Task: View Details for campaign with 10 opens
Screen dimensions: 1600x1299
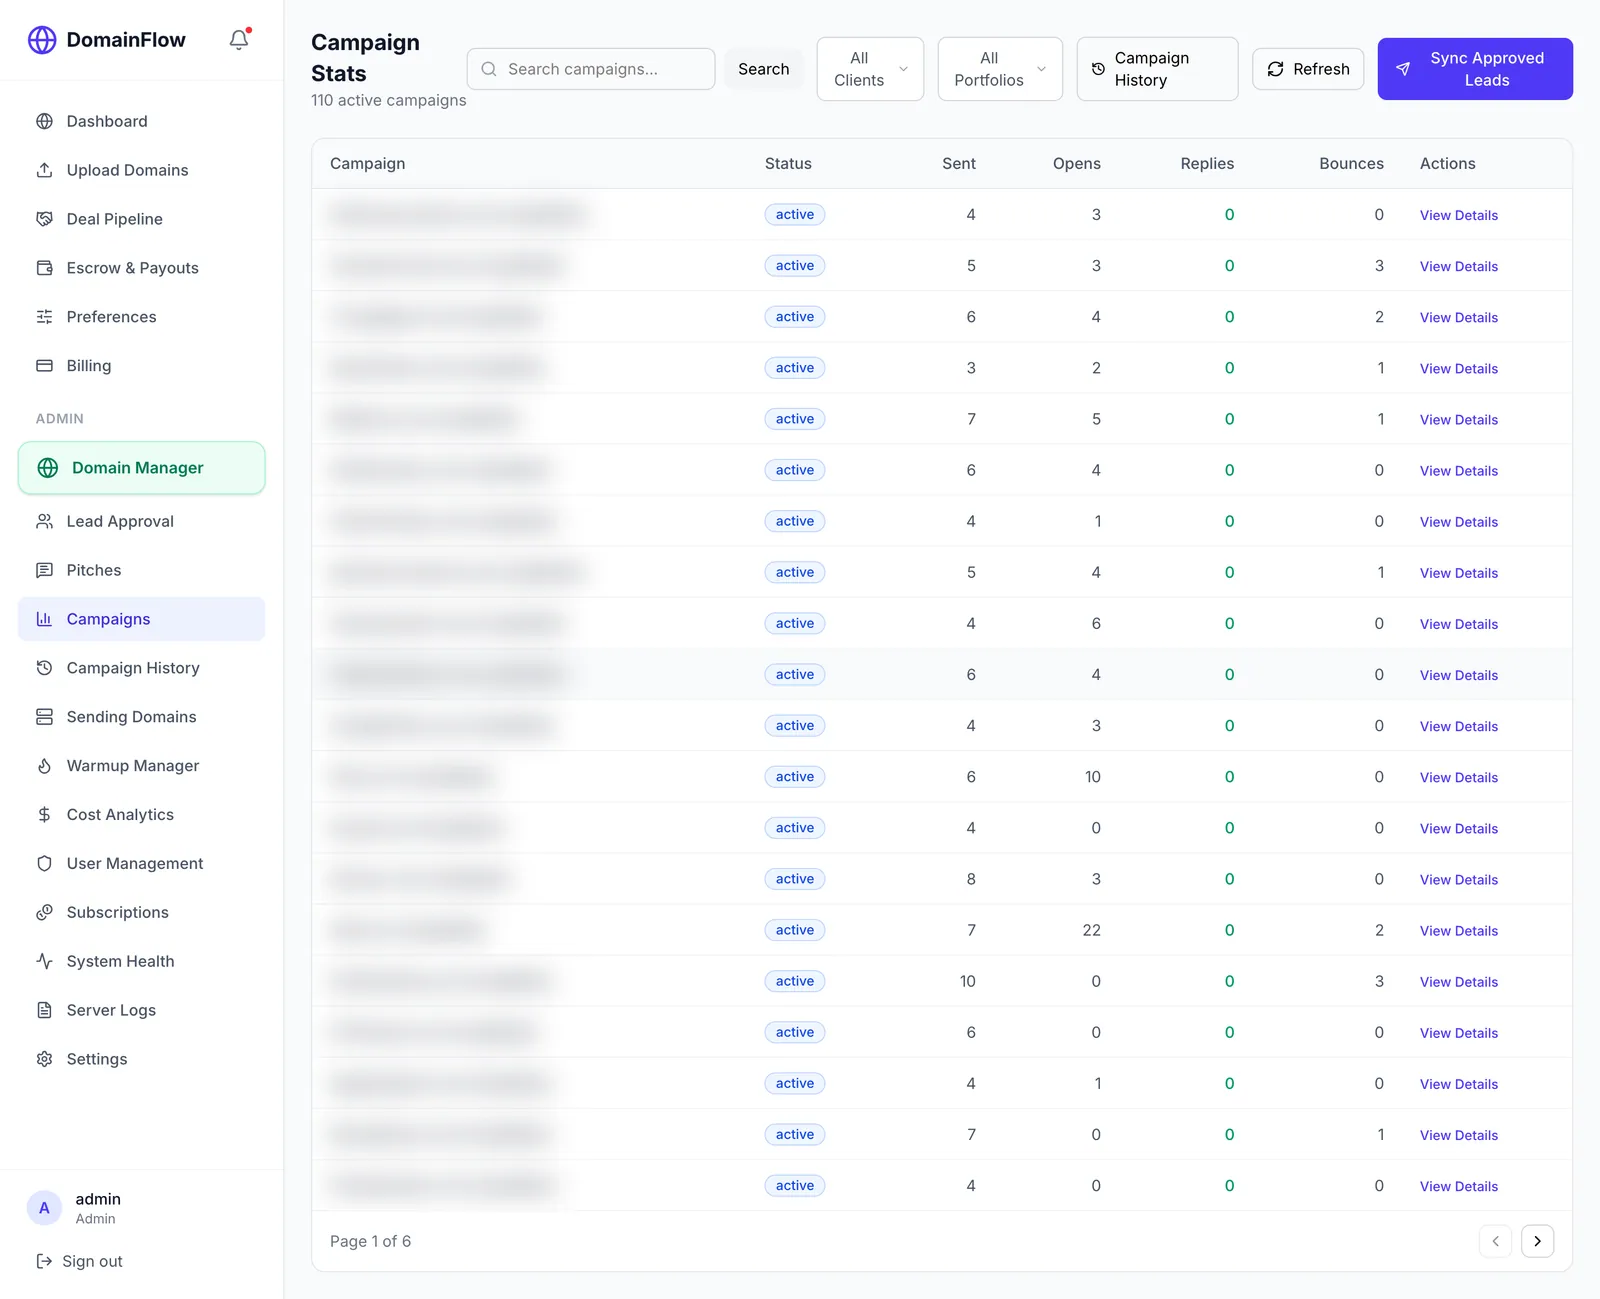Action: point(1459,778)
